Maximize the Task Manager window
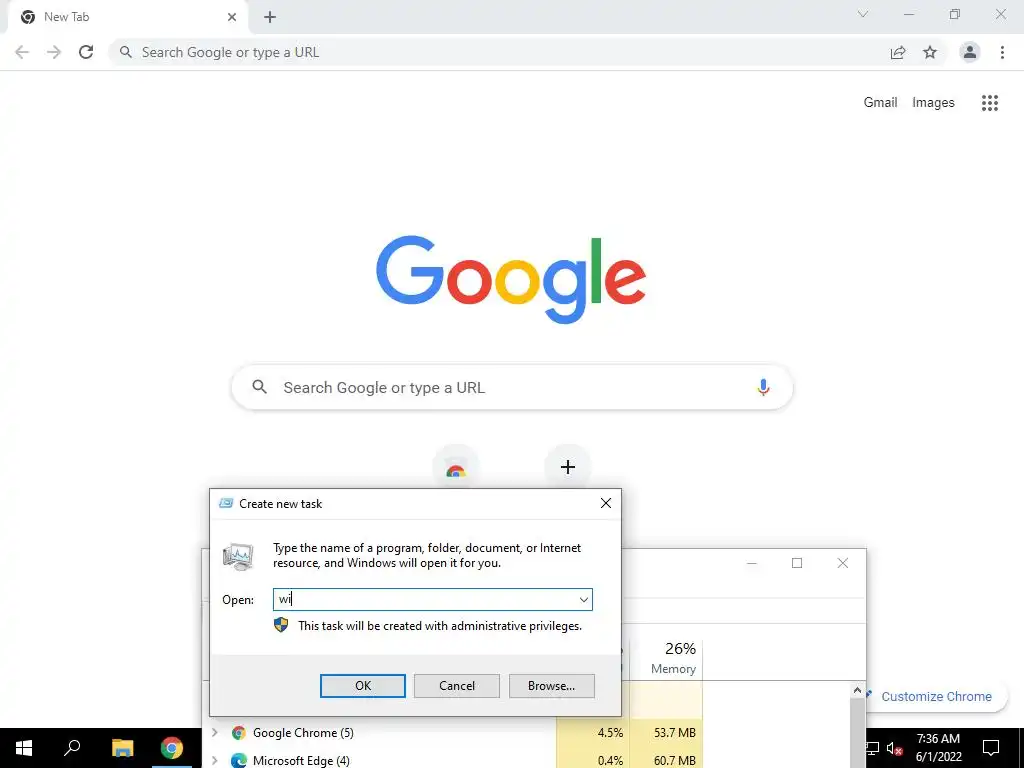The width and height of the screenshot is (1024, 768). (x=797, y=563)
